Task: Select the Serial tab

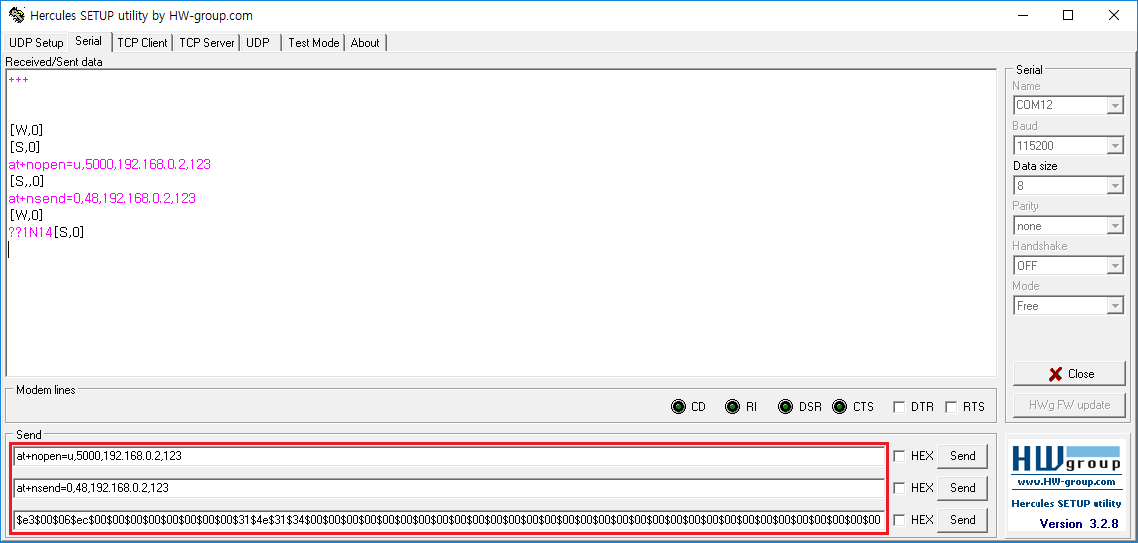Action: pos(89,41)
